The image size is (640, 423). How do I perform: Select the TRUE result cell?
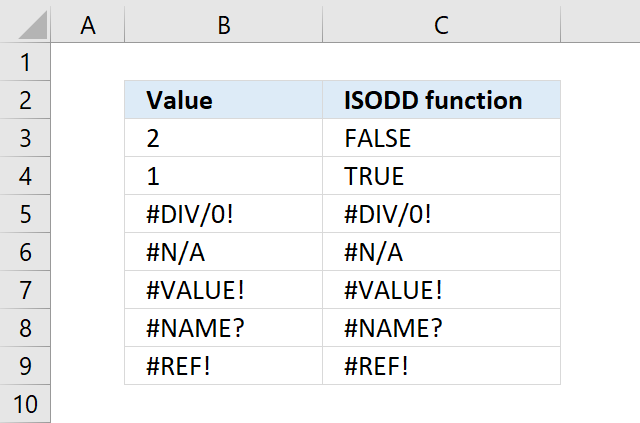point(442,176)
